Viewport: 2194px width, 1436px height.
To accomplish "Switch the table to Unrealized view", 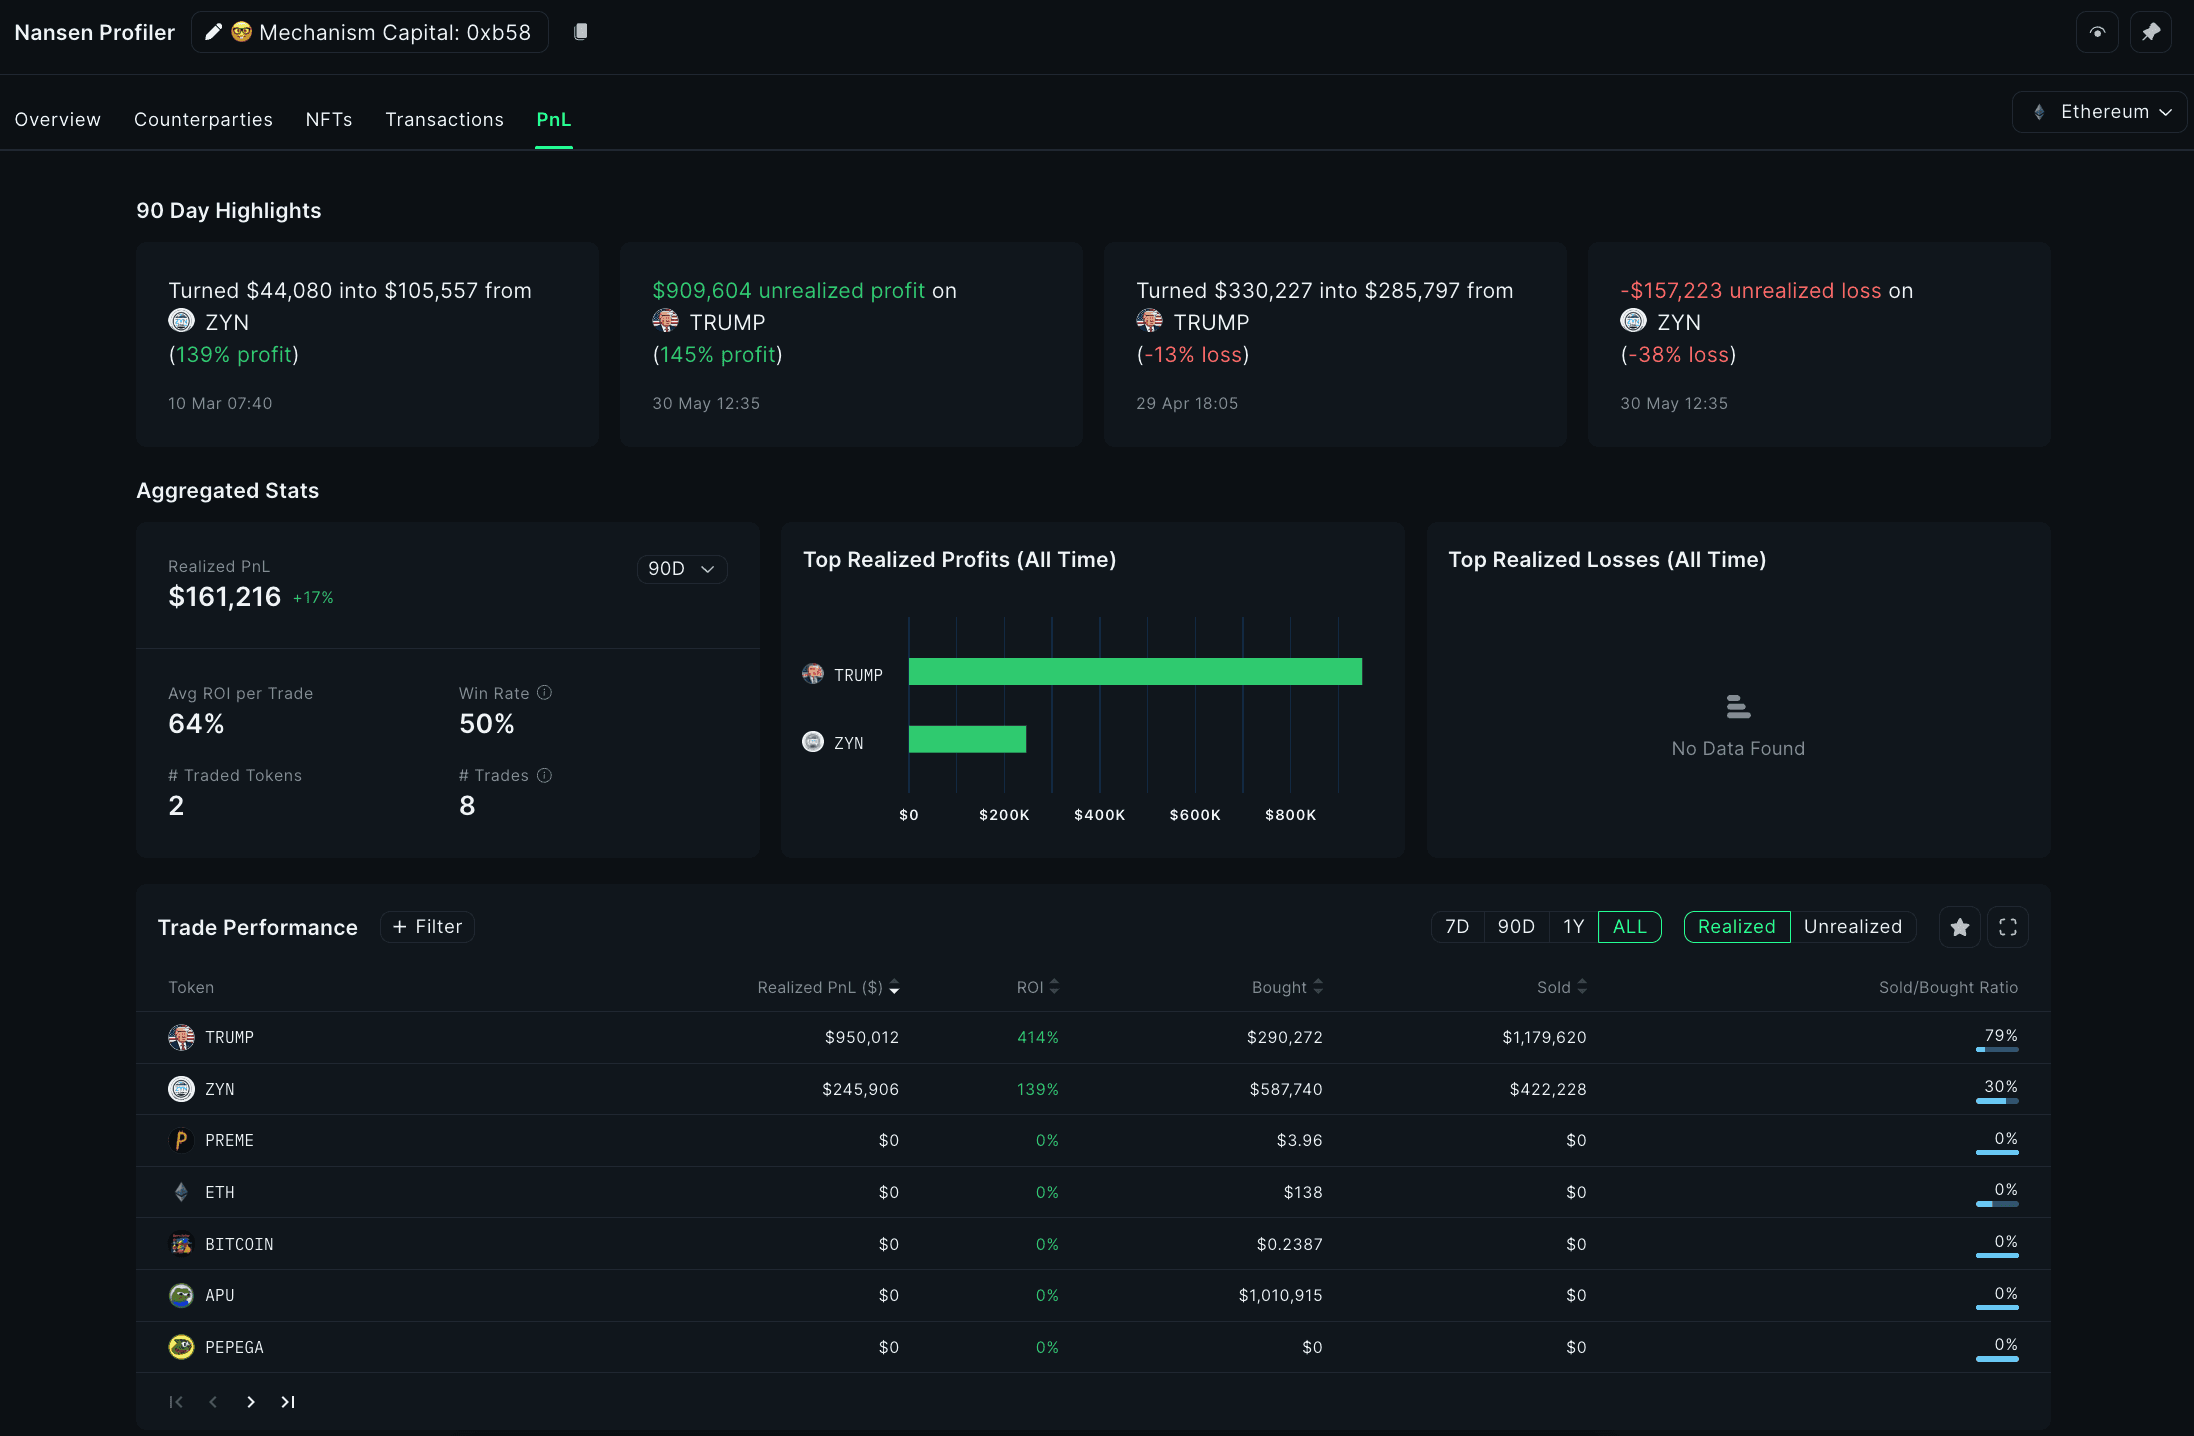I will pos(1852,927).
